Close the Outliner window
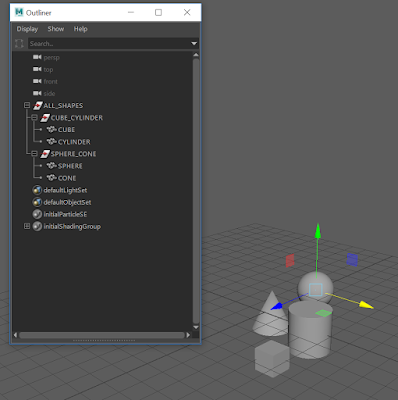This screenshot has height=400, width=398. point(187,12)
